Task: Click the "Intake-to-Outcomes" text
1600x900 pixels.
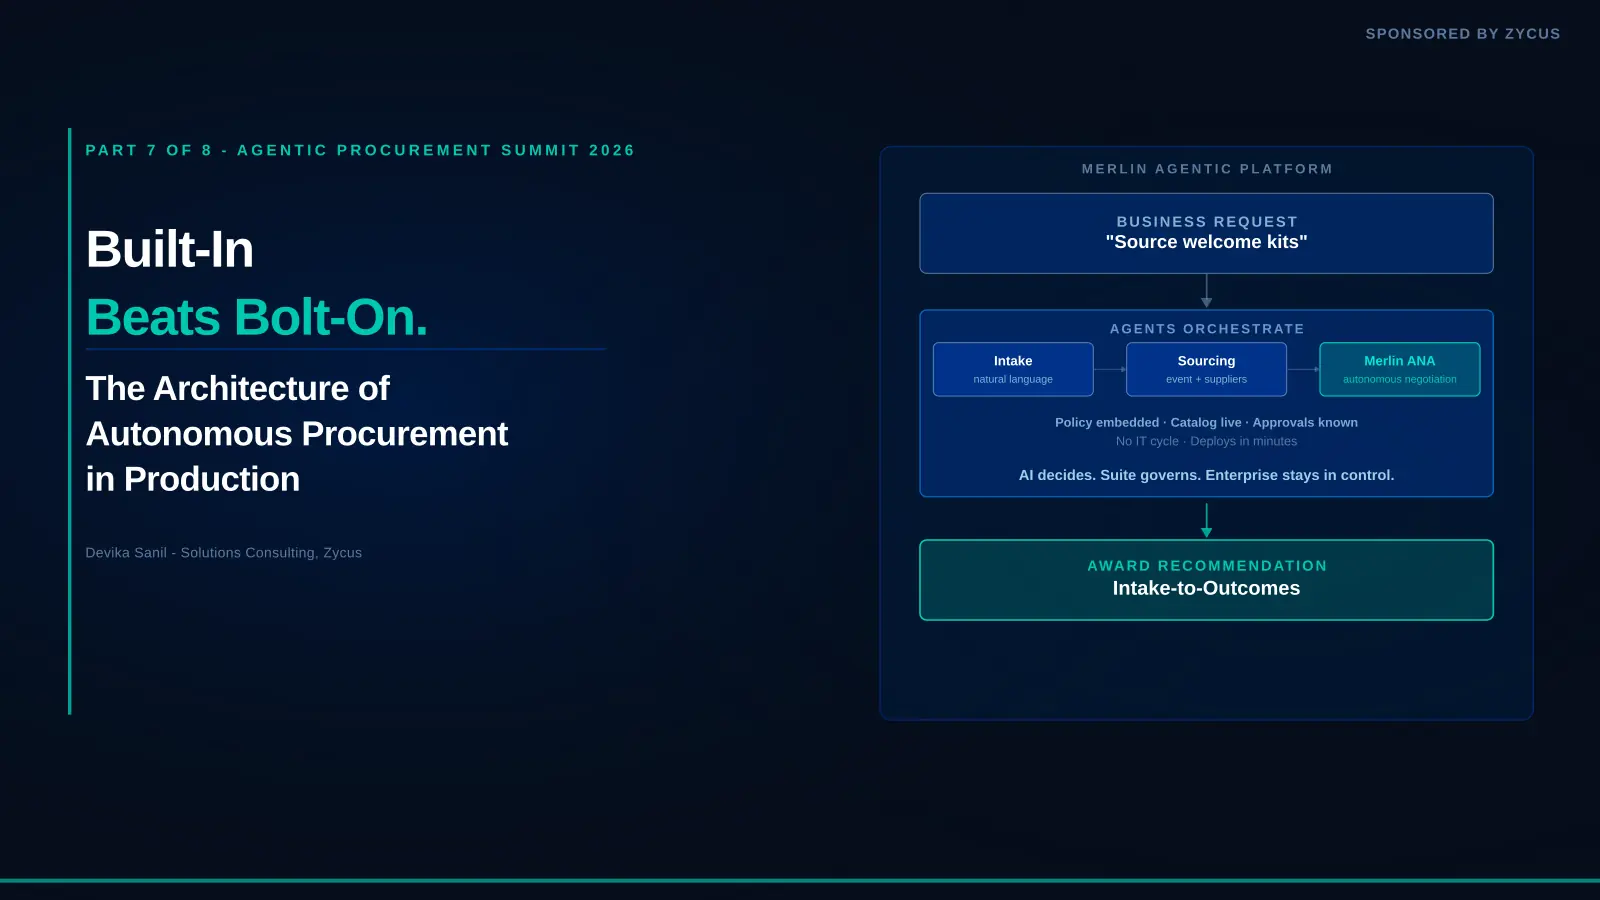Action: pyautogui.click(x=1207, y=589)
